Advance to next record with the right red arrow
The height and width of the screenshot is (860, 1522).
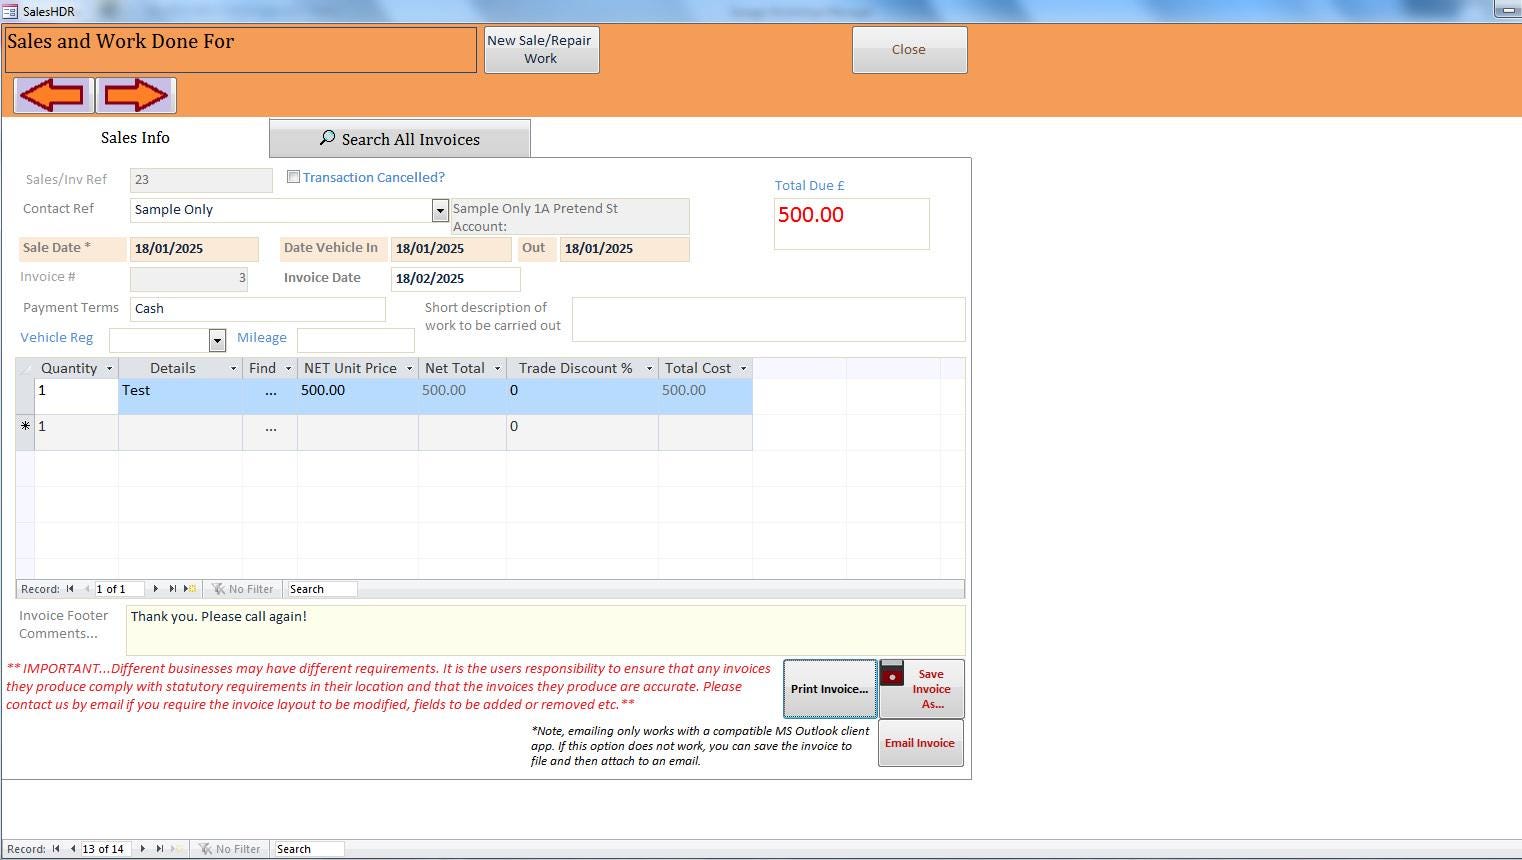137,95
